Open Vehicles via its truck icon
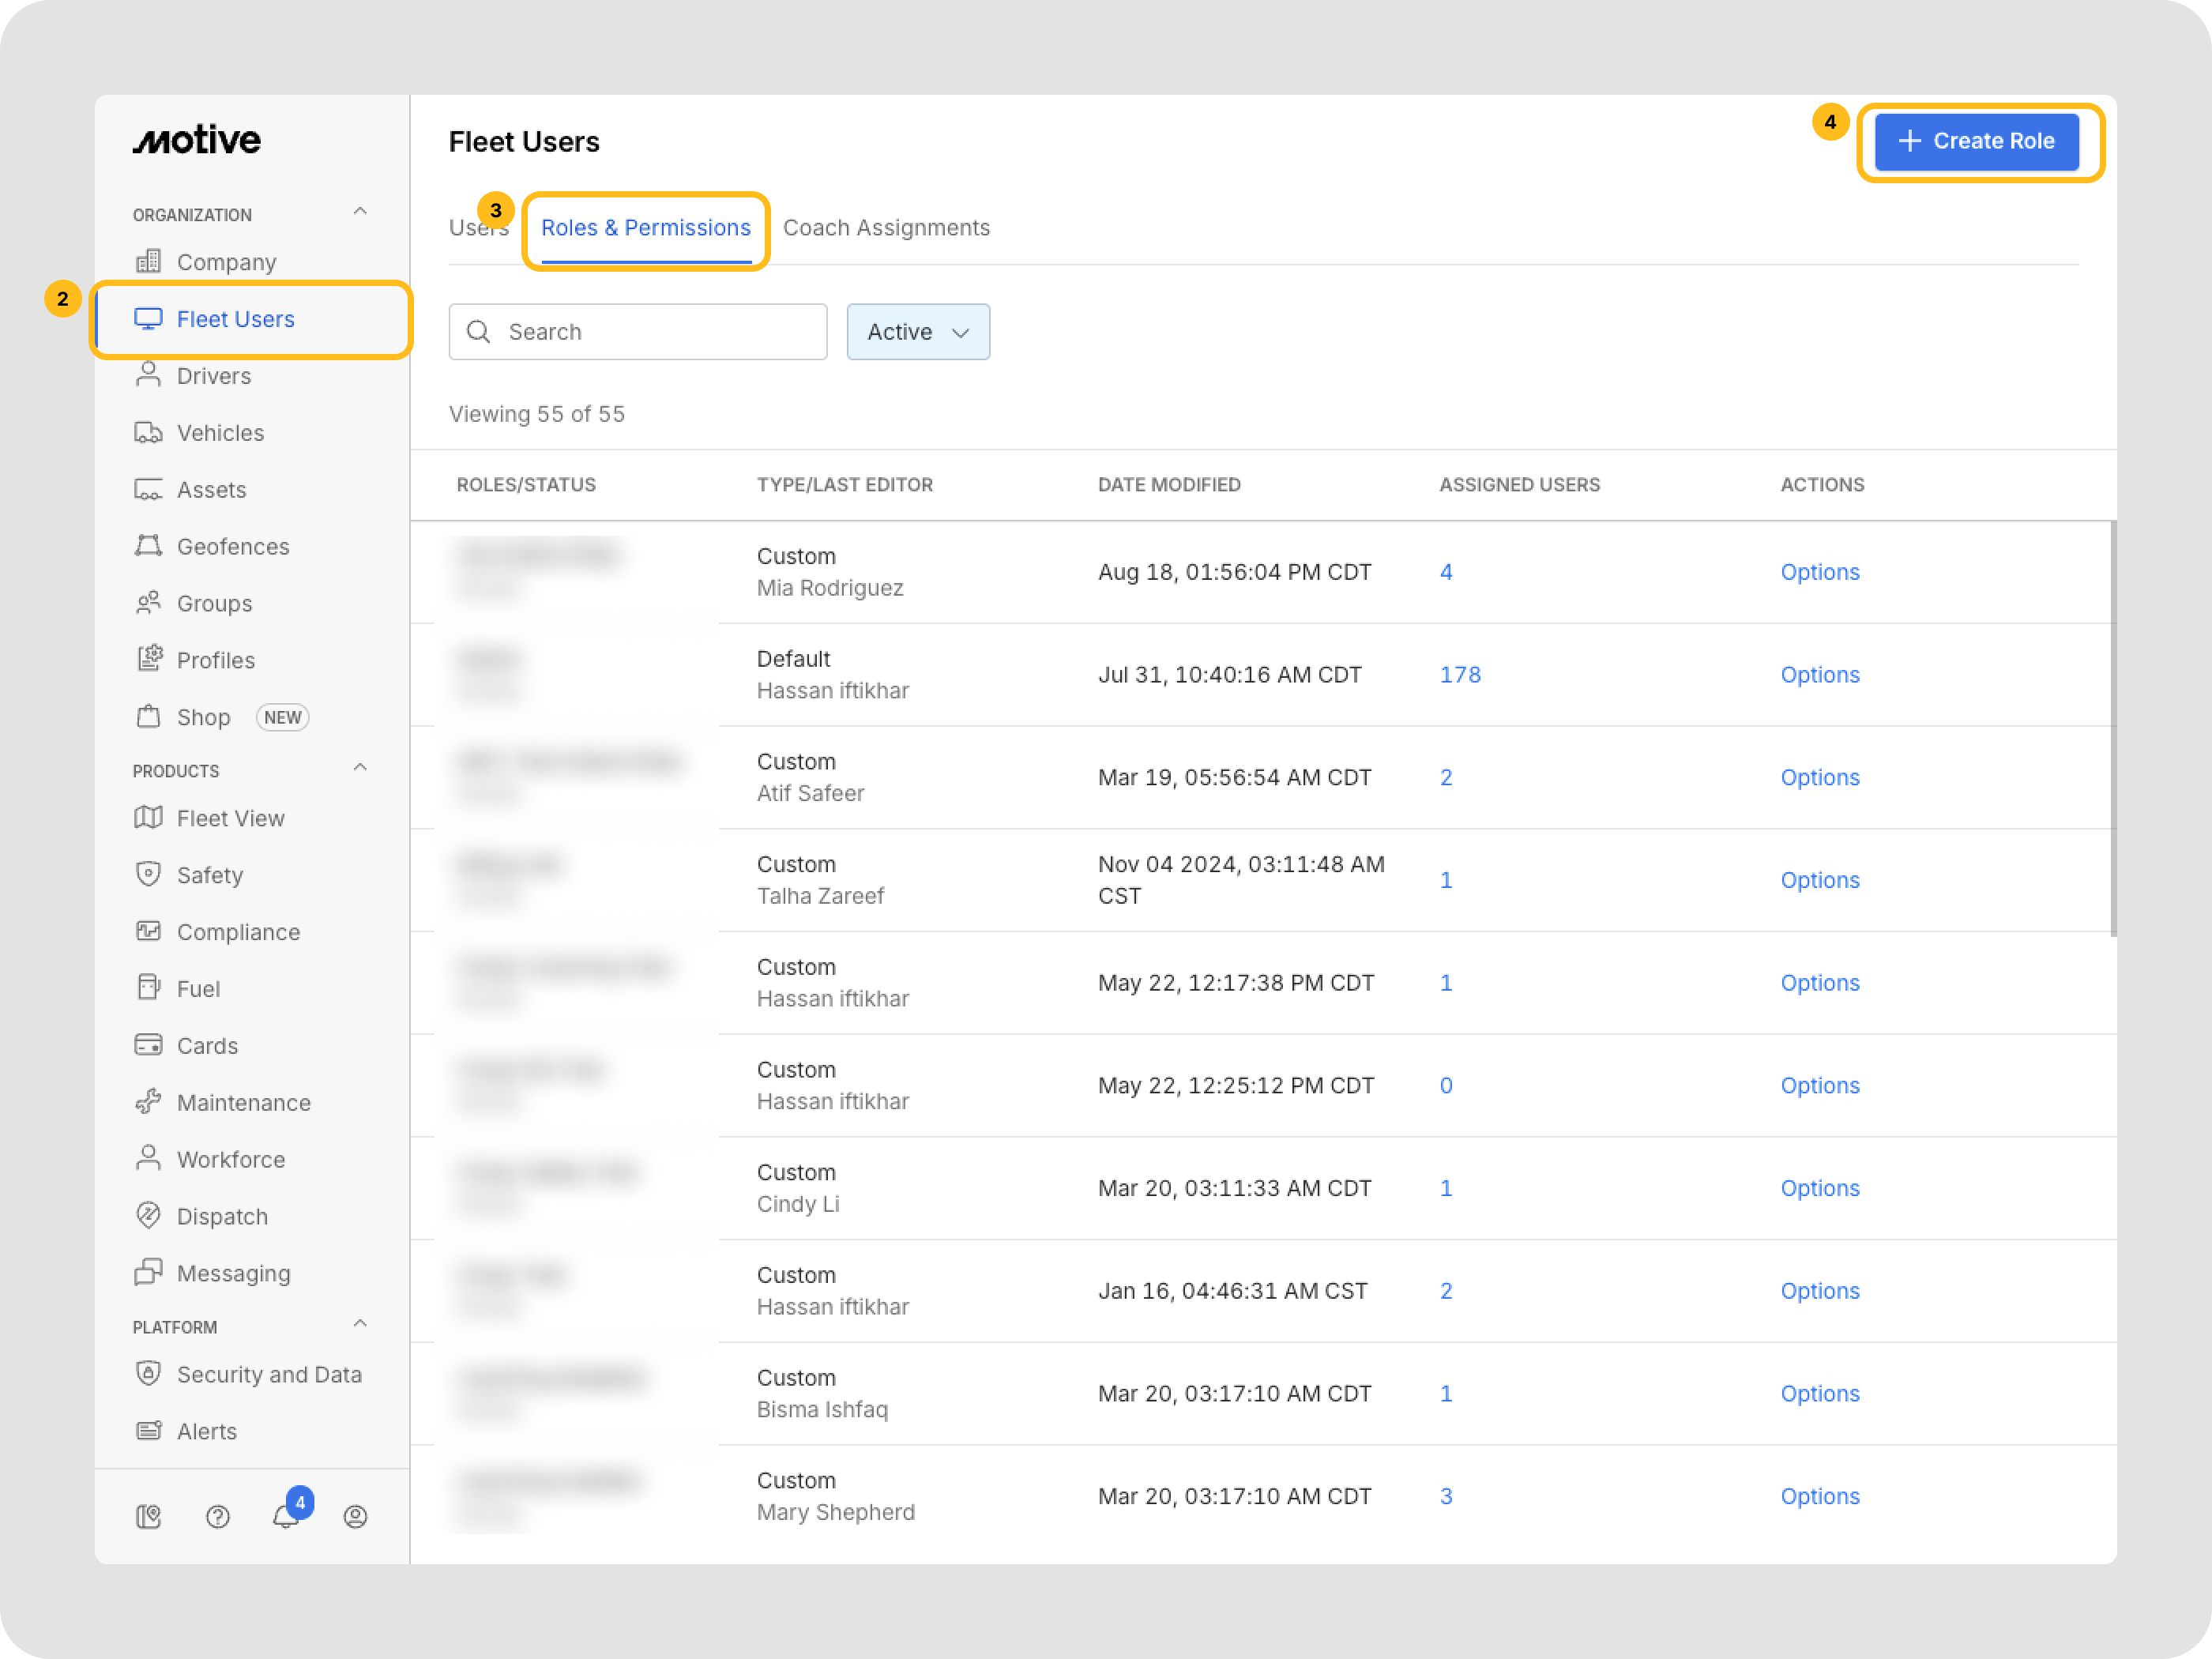The image size is (2212, 1659). pos(148,432)
